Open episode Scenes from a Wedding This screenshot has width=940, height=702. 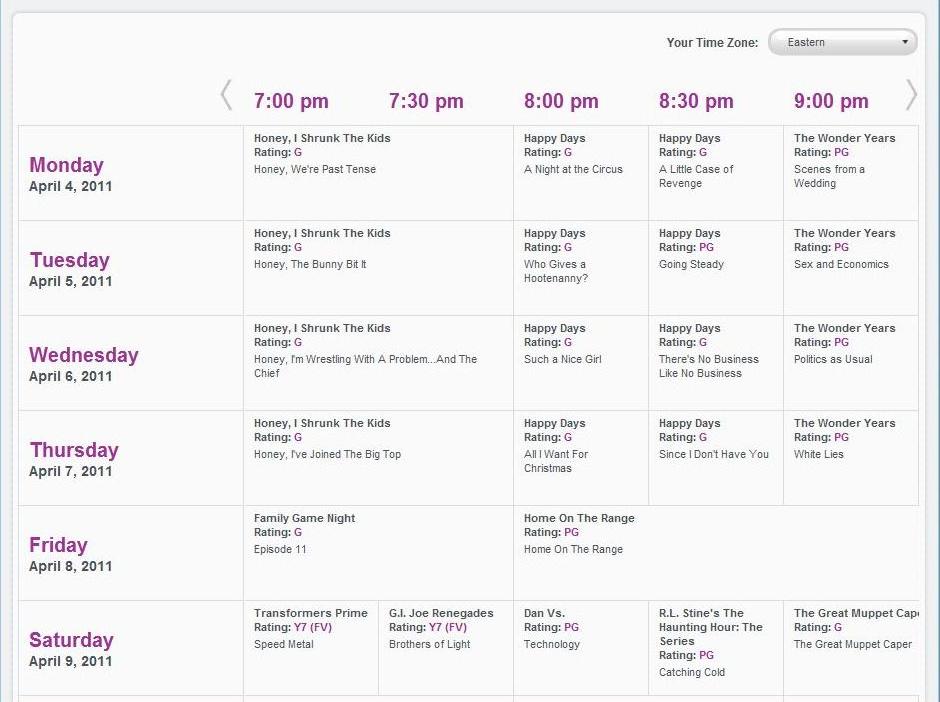tap(829, 176)
